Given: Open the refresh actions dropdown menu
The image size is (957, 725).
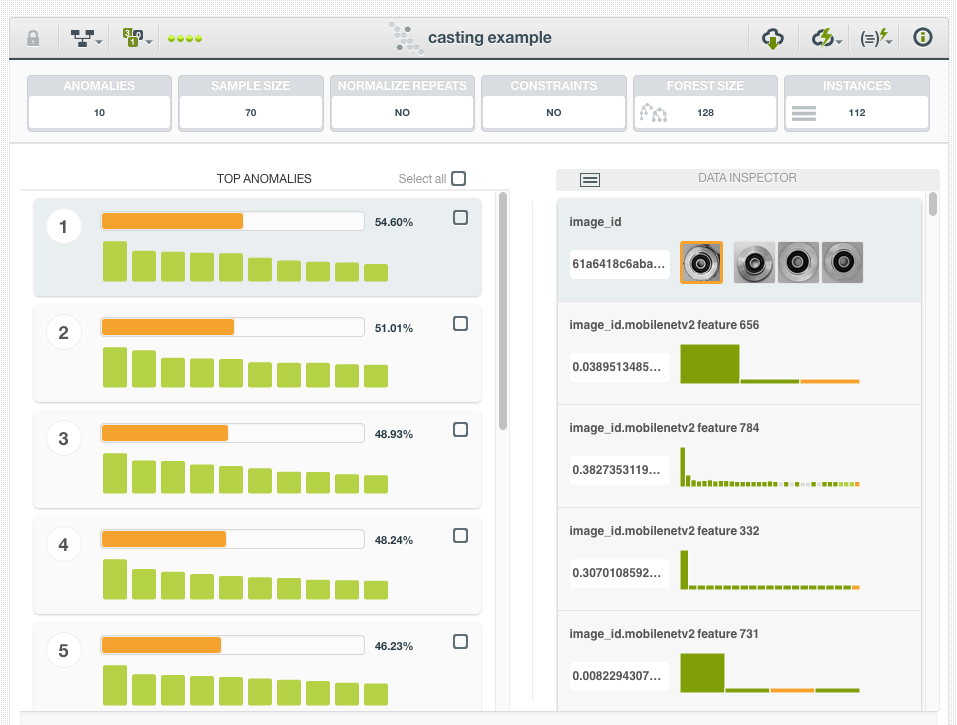Looking at the screenshot, I should point(826,38).
